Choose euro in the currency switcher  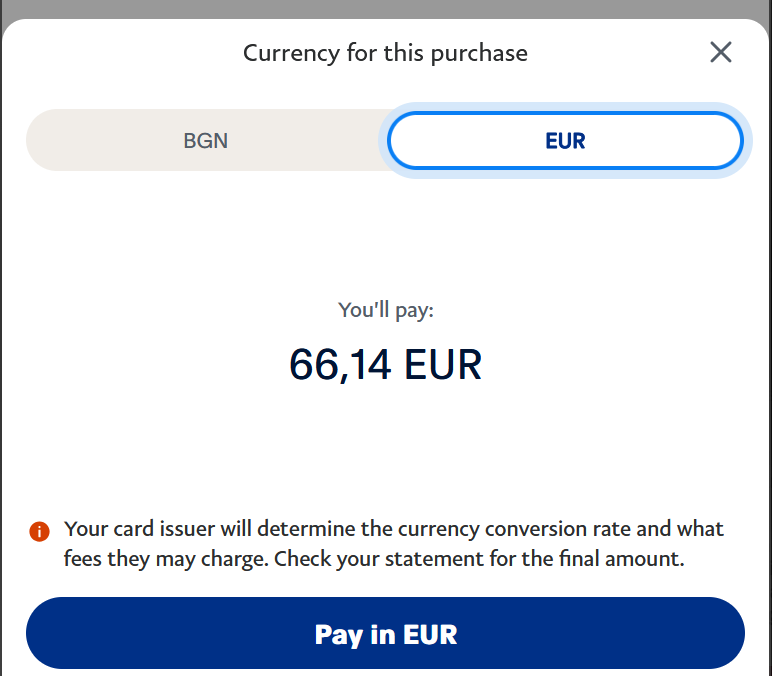click(x=565, y=141)
